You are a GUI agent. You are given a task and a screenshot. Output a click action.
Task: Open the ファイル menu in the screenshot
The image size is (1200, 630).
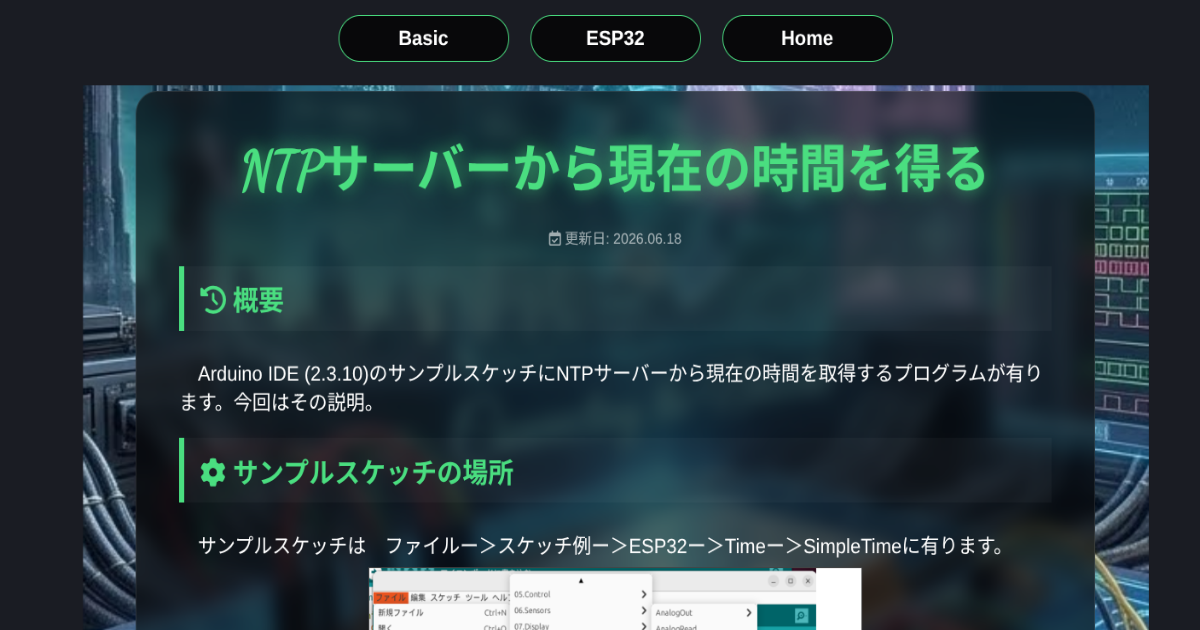click(391, 597)
